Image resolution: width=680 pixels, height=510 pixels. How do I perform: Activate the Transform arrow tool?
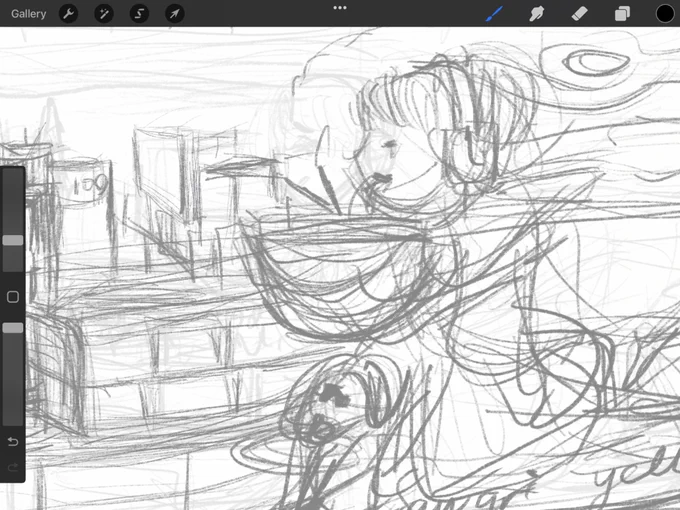point(175,14)
